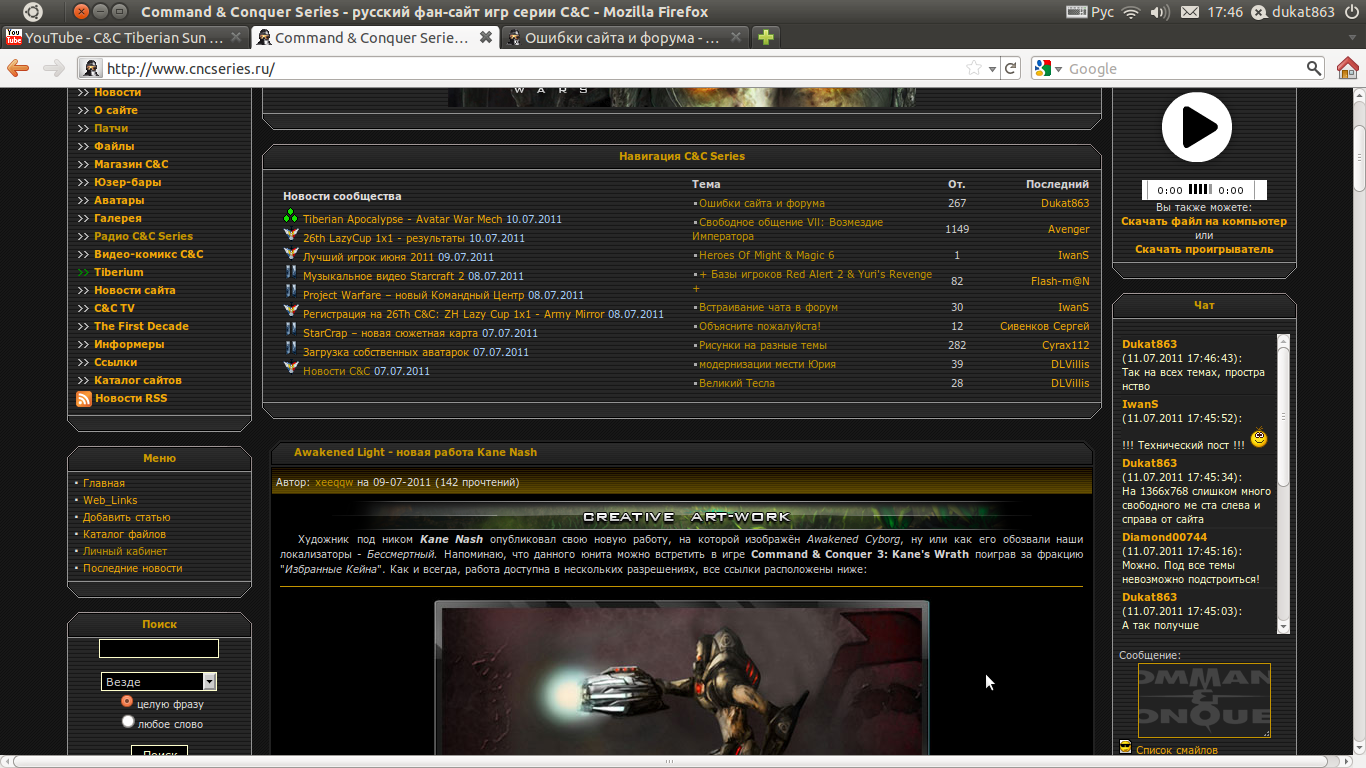Click the RSS feed icon beside Новости RSS
Screen dimensions: 1366x768
pos(84,399)
